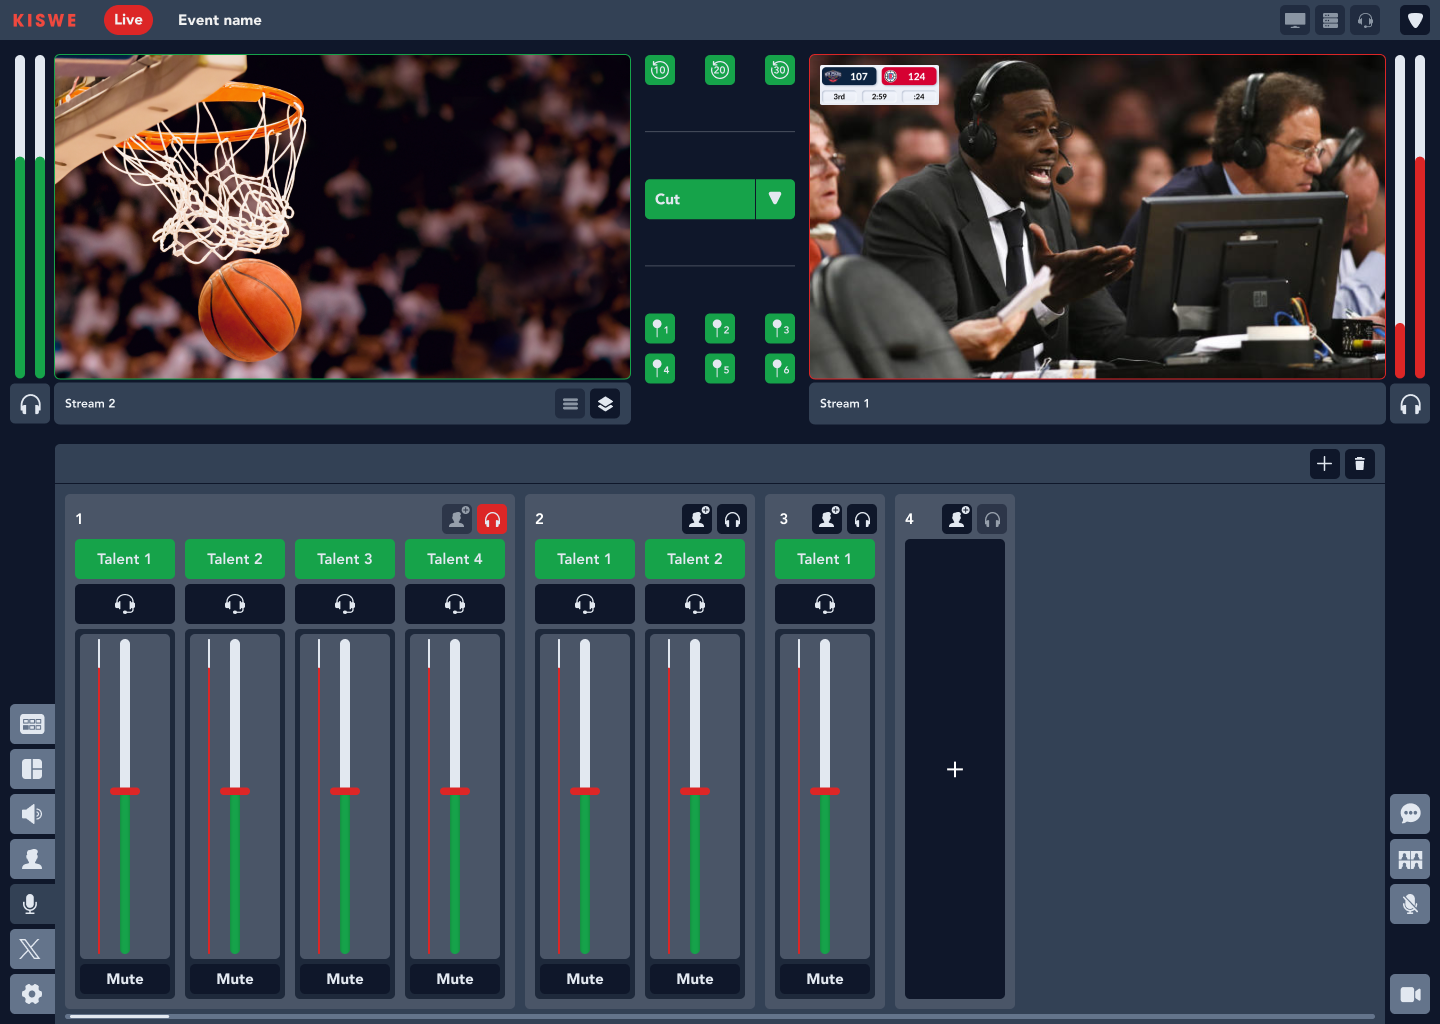Select the layout panel icon in left sidebar
Image resolution: width=1440 pixels, height=1024 pixels.
[x=32, y=768]
